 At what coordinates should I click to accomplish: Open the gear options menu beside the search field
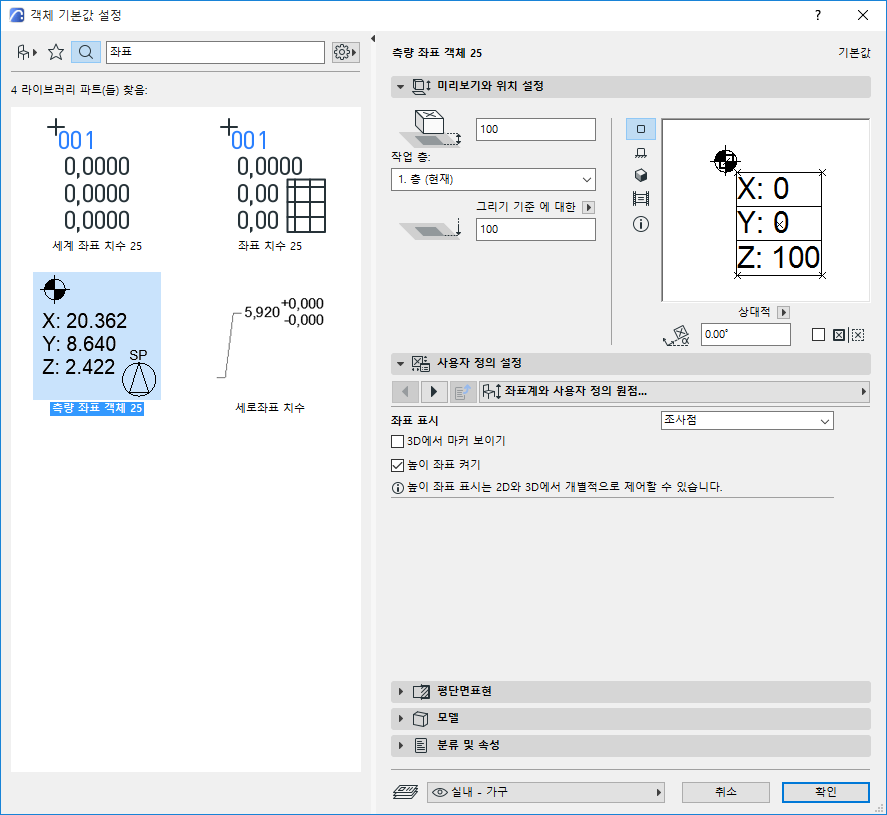point(345,51)
